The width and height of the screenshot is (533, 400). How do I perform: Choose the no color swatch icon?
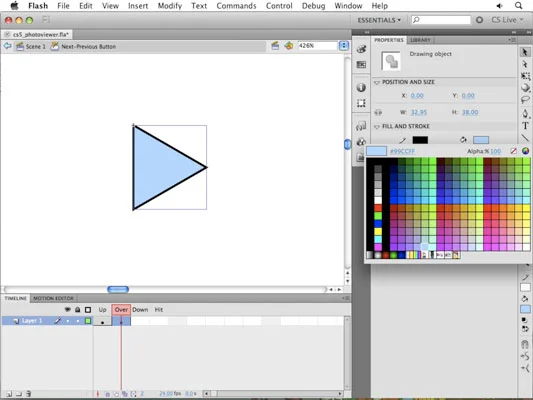514,151
